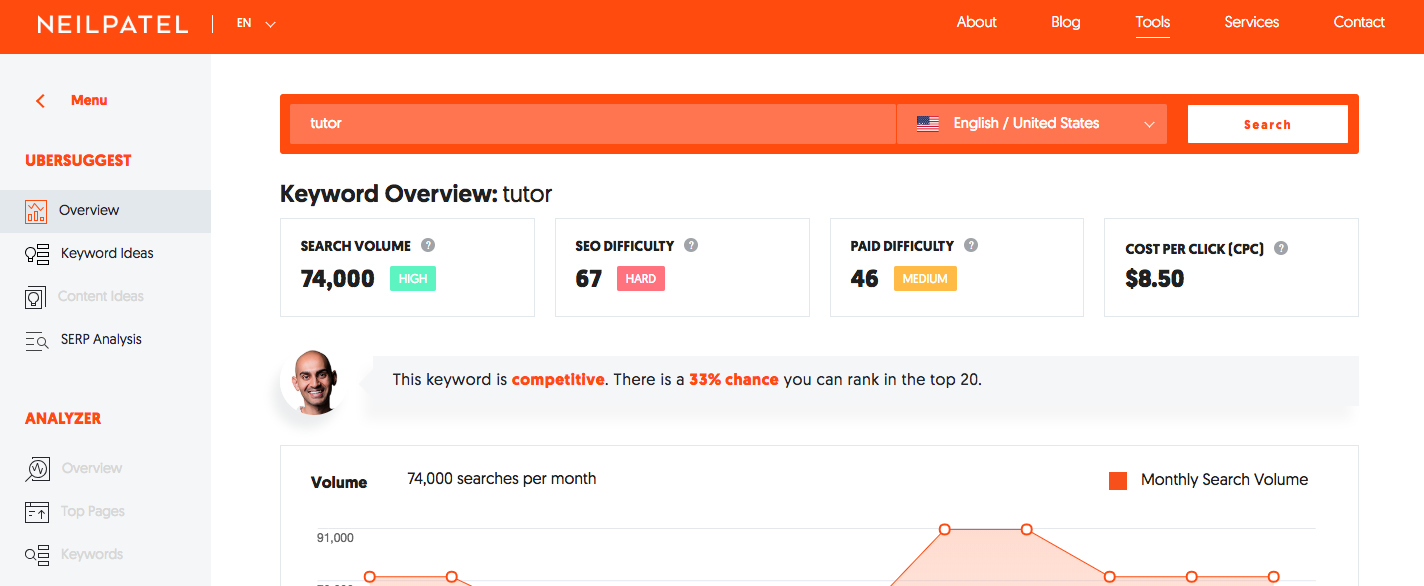The width and height of the screenshot is (1424, 586).
Task: Click the Top Pages icon under Analyzer
Action: [x=37, y=512]
